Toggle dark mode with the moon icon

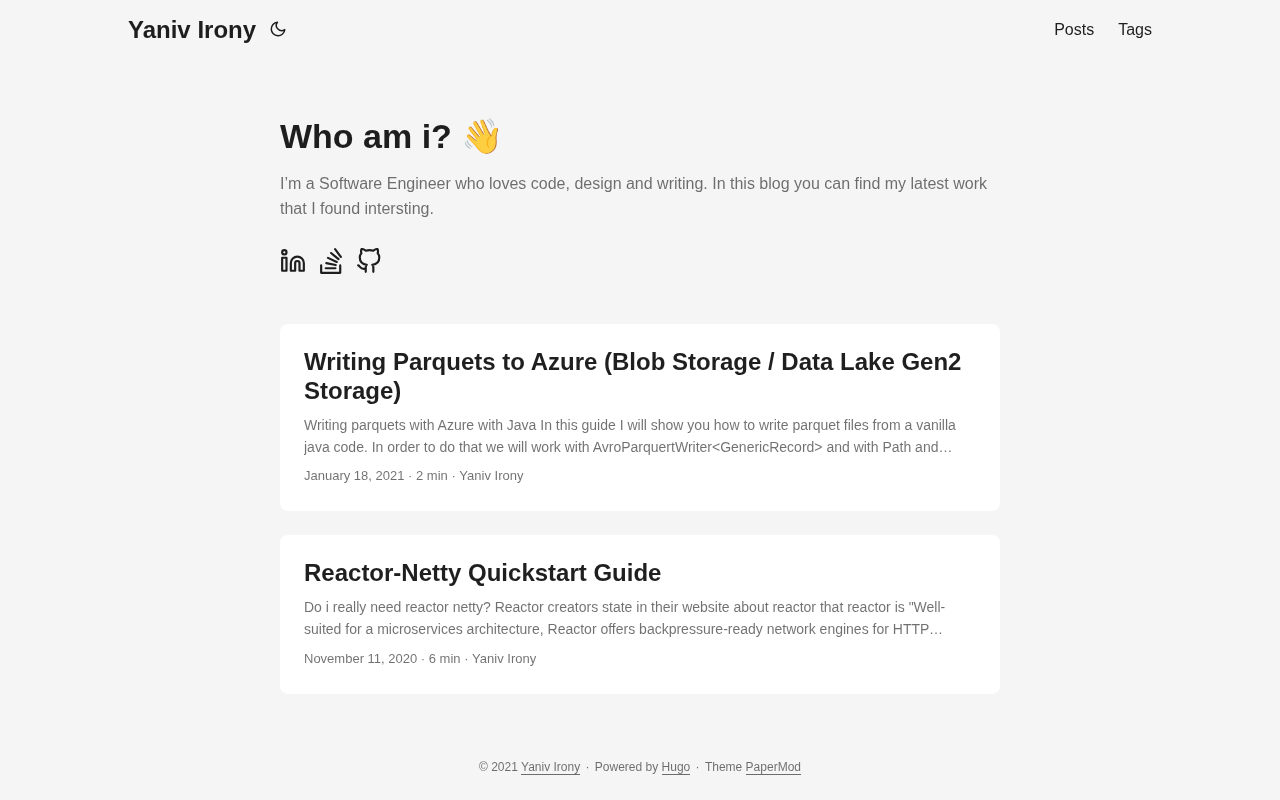278,30
